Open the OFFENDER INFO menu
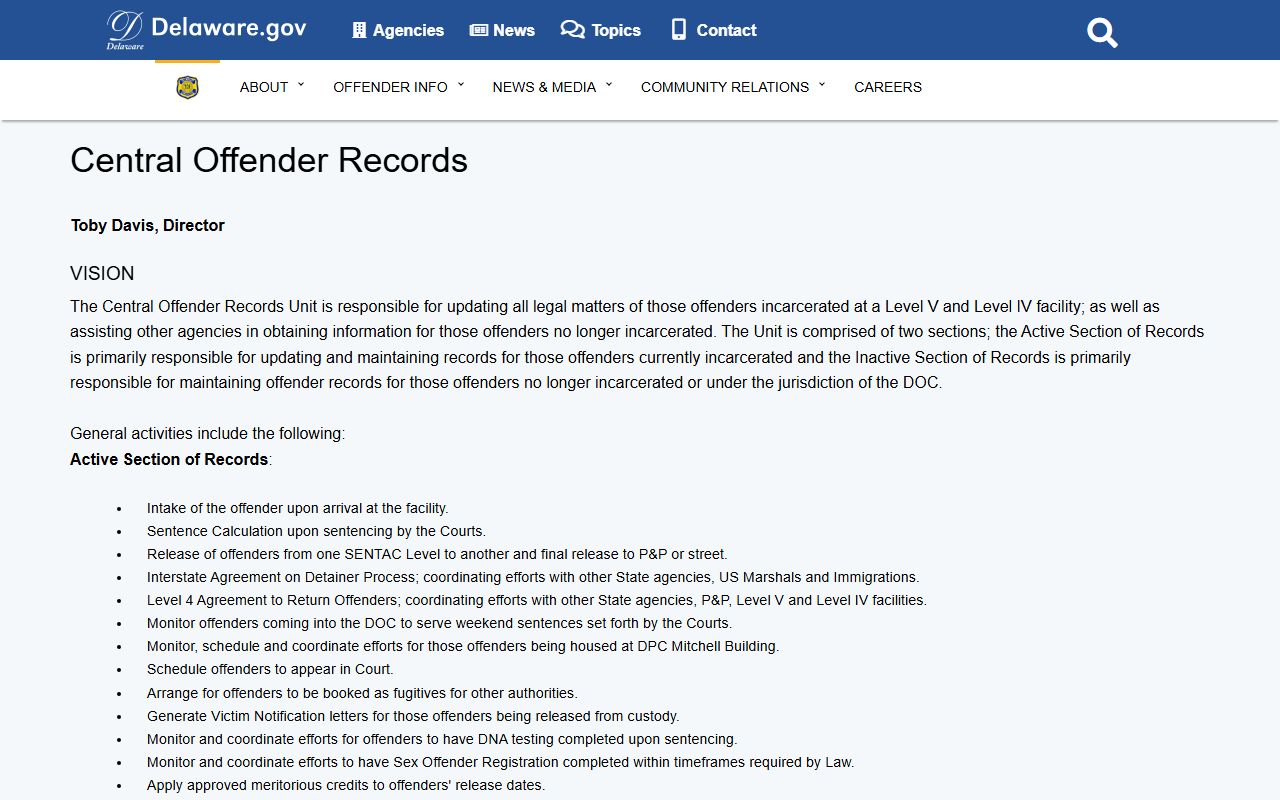1280x800 pixels. (x=390, y=87)
